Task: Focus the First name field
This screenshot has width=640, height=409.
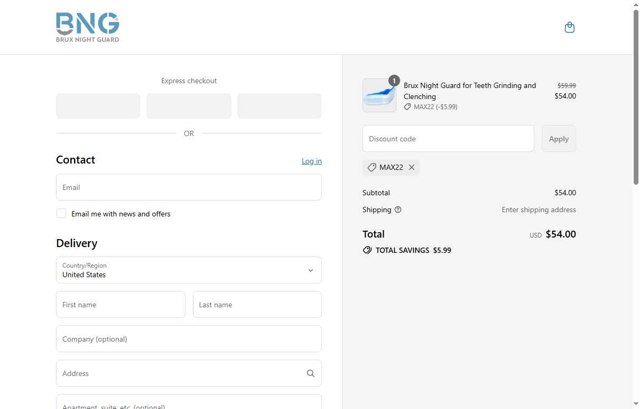Action: [120, 305]
